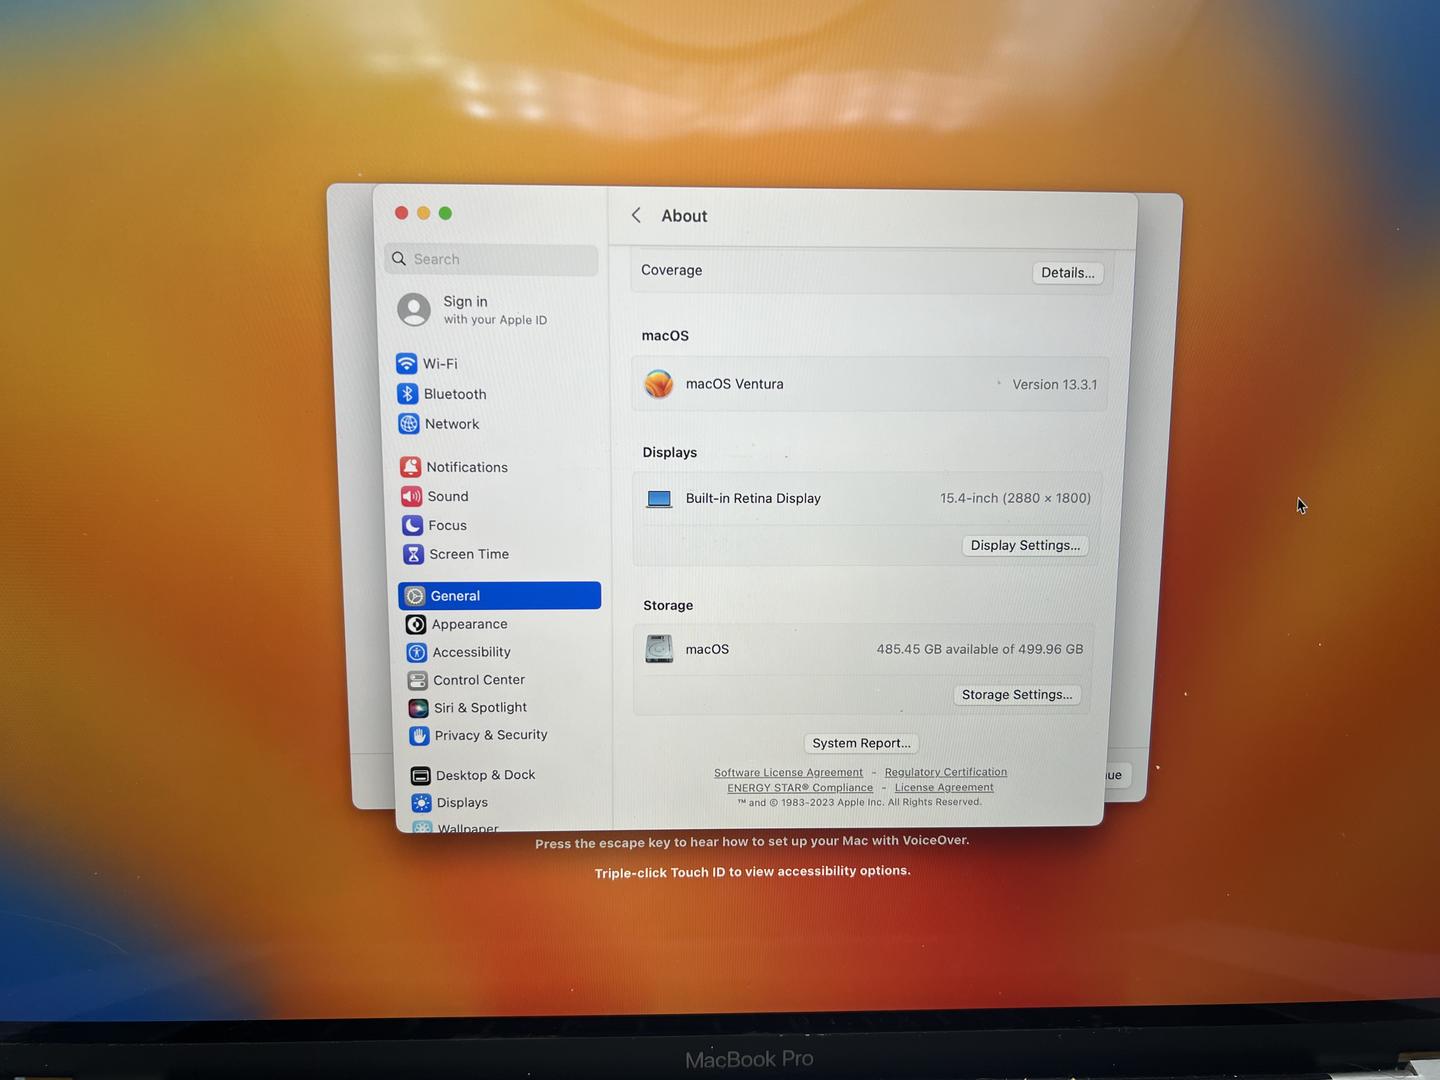Open Focus moon icon
The width and height of the screenshot is (1440, 1080).
pos(412,525)
